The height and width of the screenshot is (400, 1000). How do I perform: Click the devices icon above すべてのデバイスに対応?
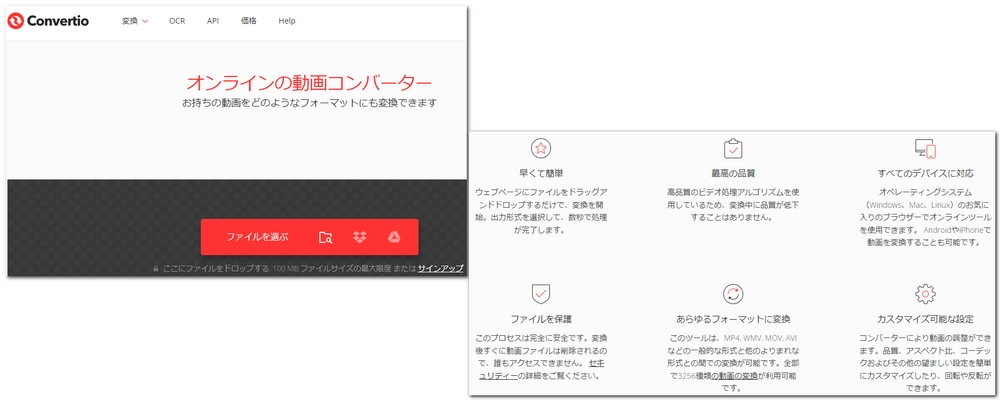925,149
